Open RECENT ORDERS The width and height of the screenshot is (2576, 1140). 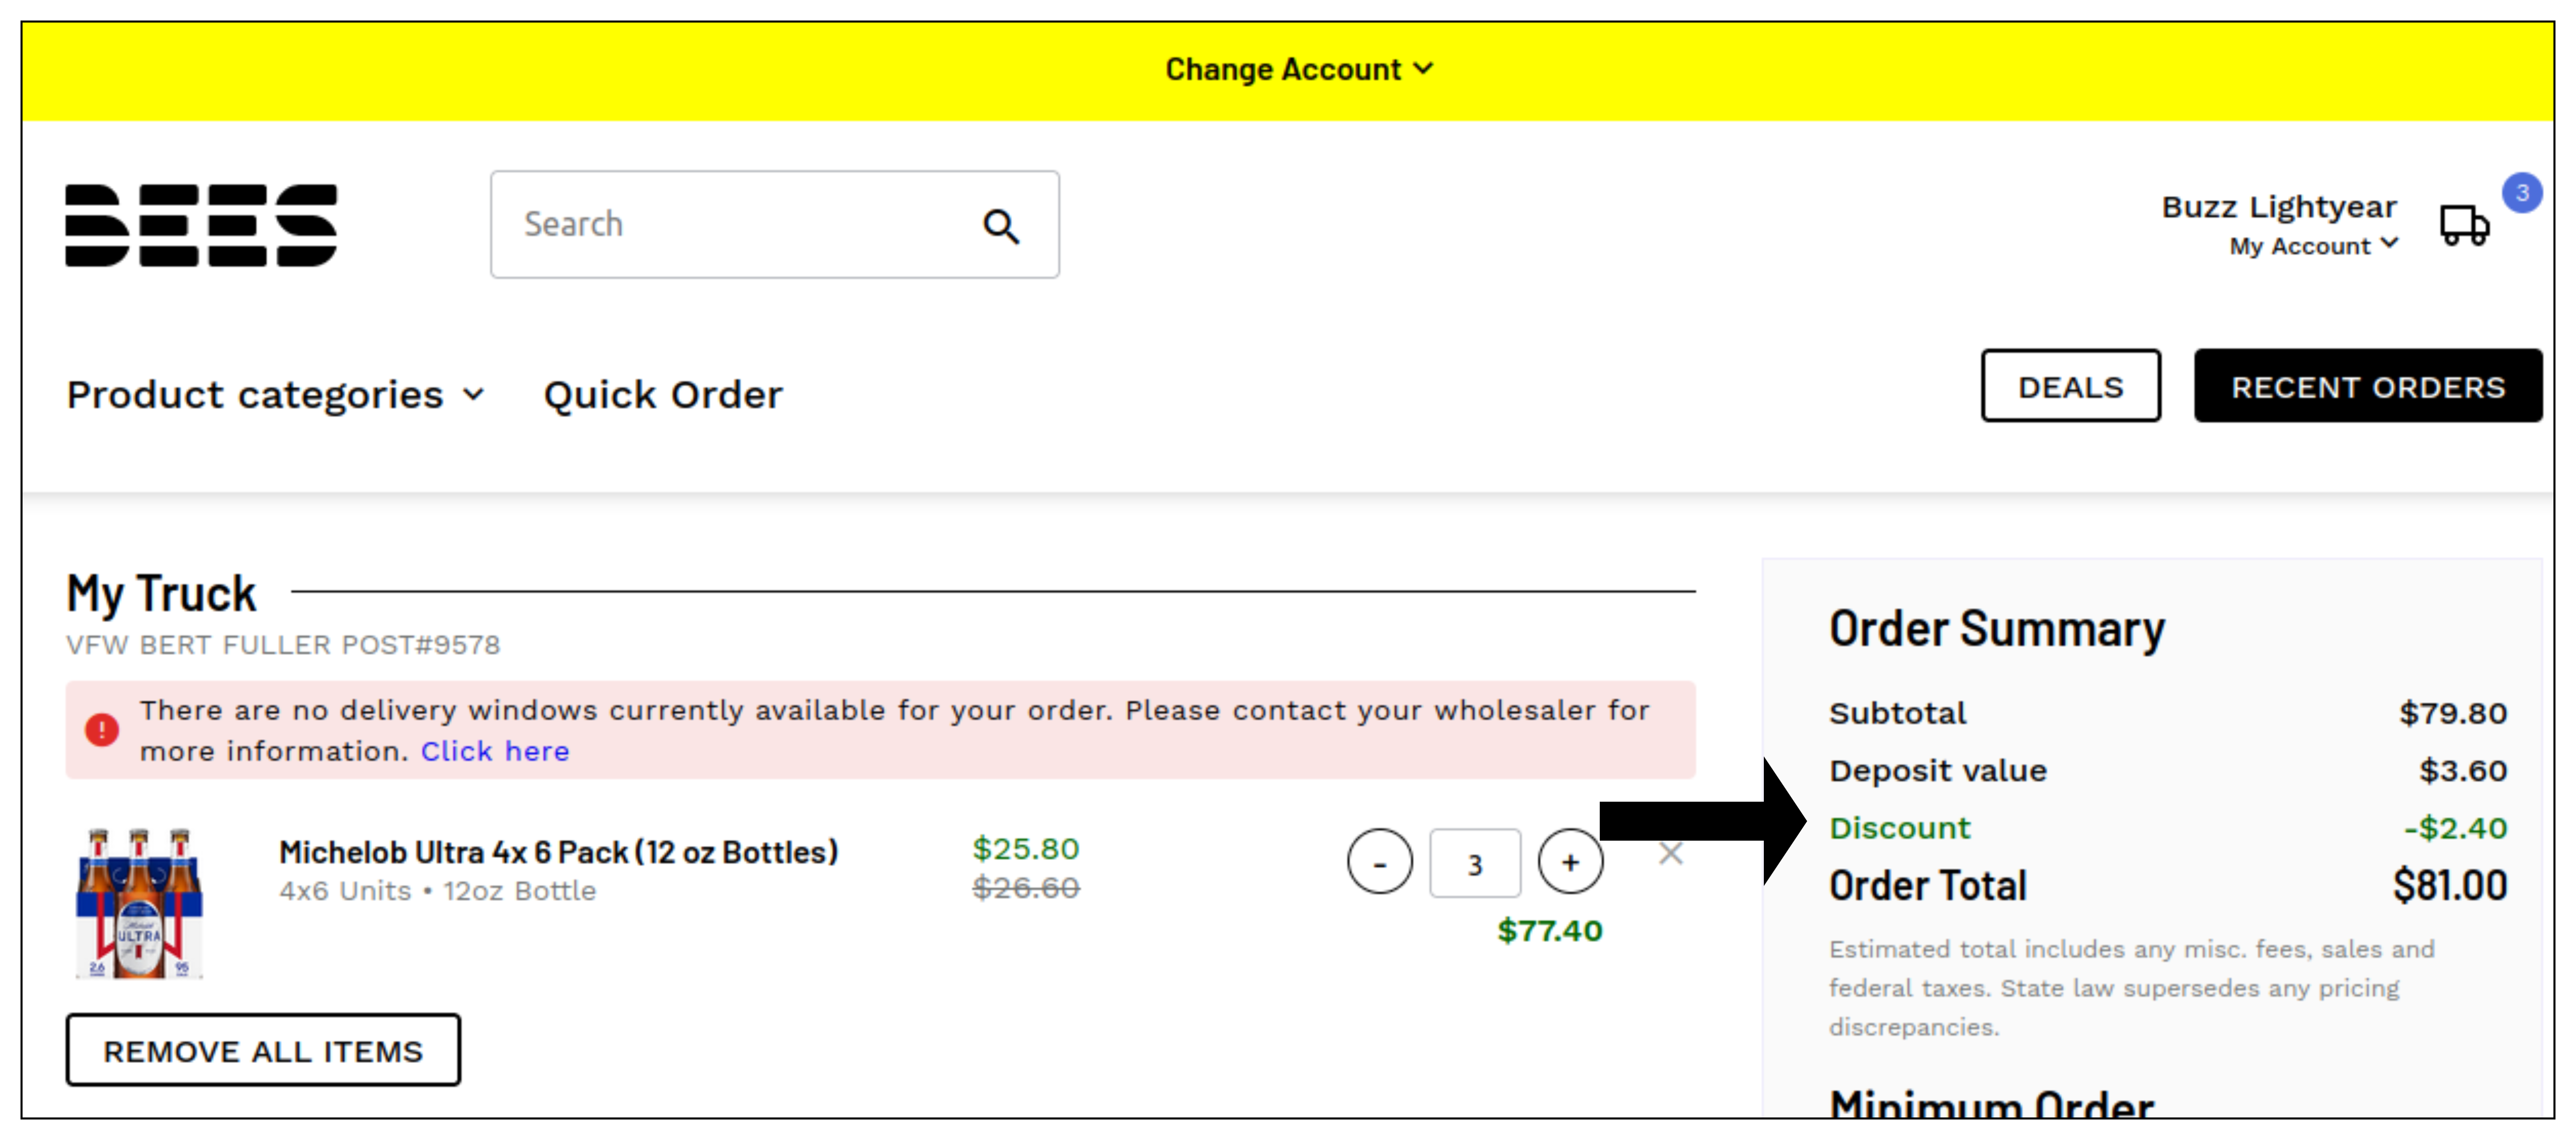tap(2367, 386)
